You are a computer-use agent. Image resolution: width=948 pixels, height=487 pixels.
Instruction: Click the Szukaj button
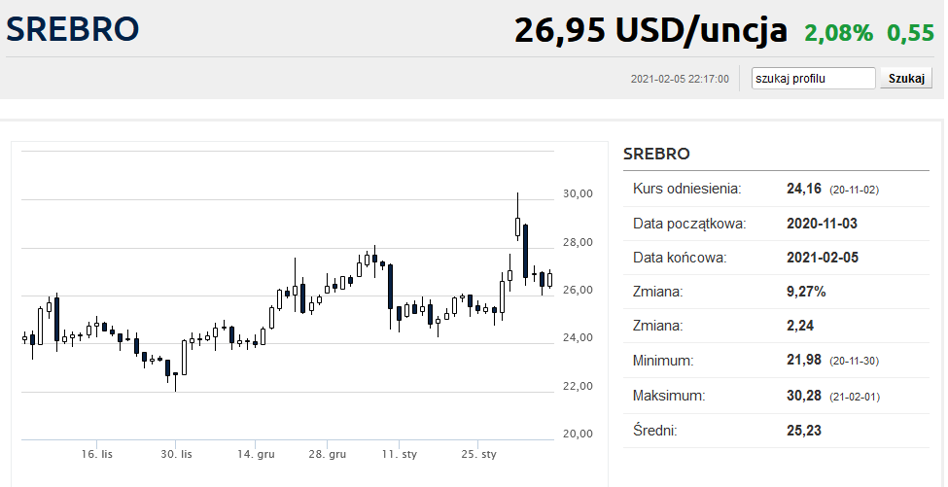(x=906, y=79)
